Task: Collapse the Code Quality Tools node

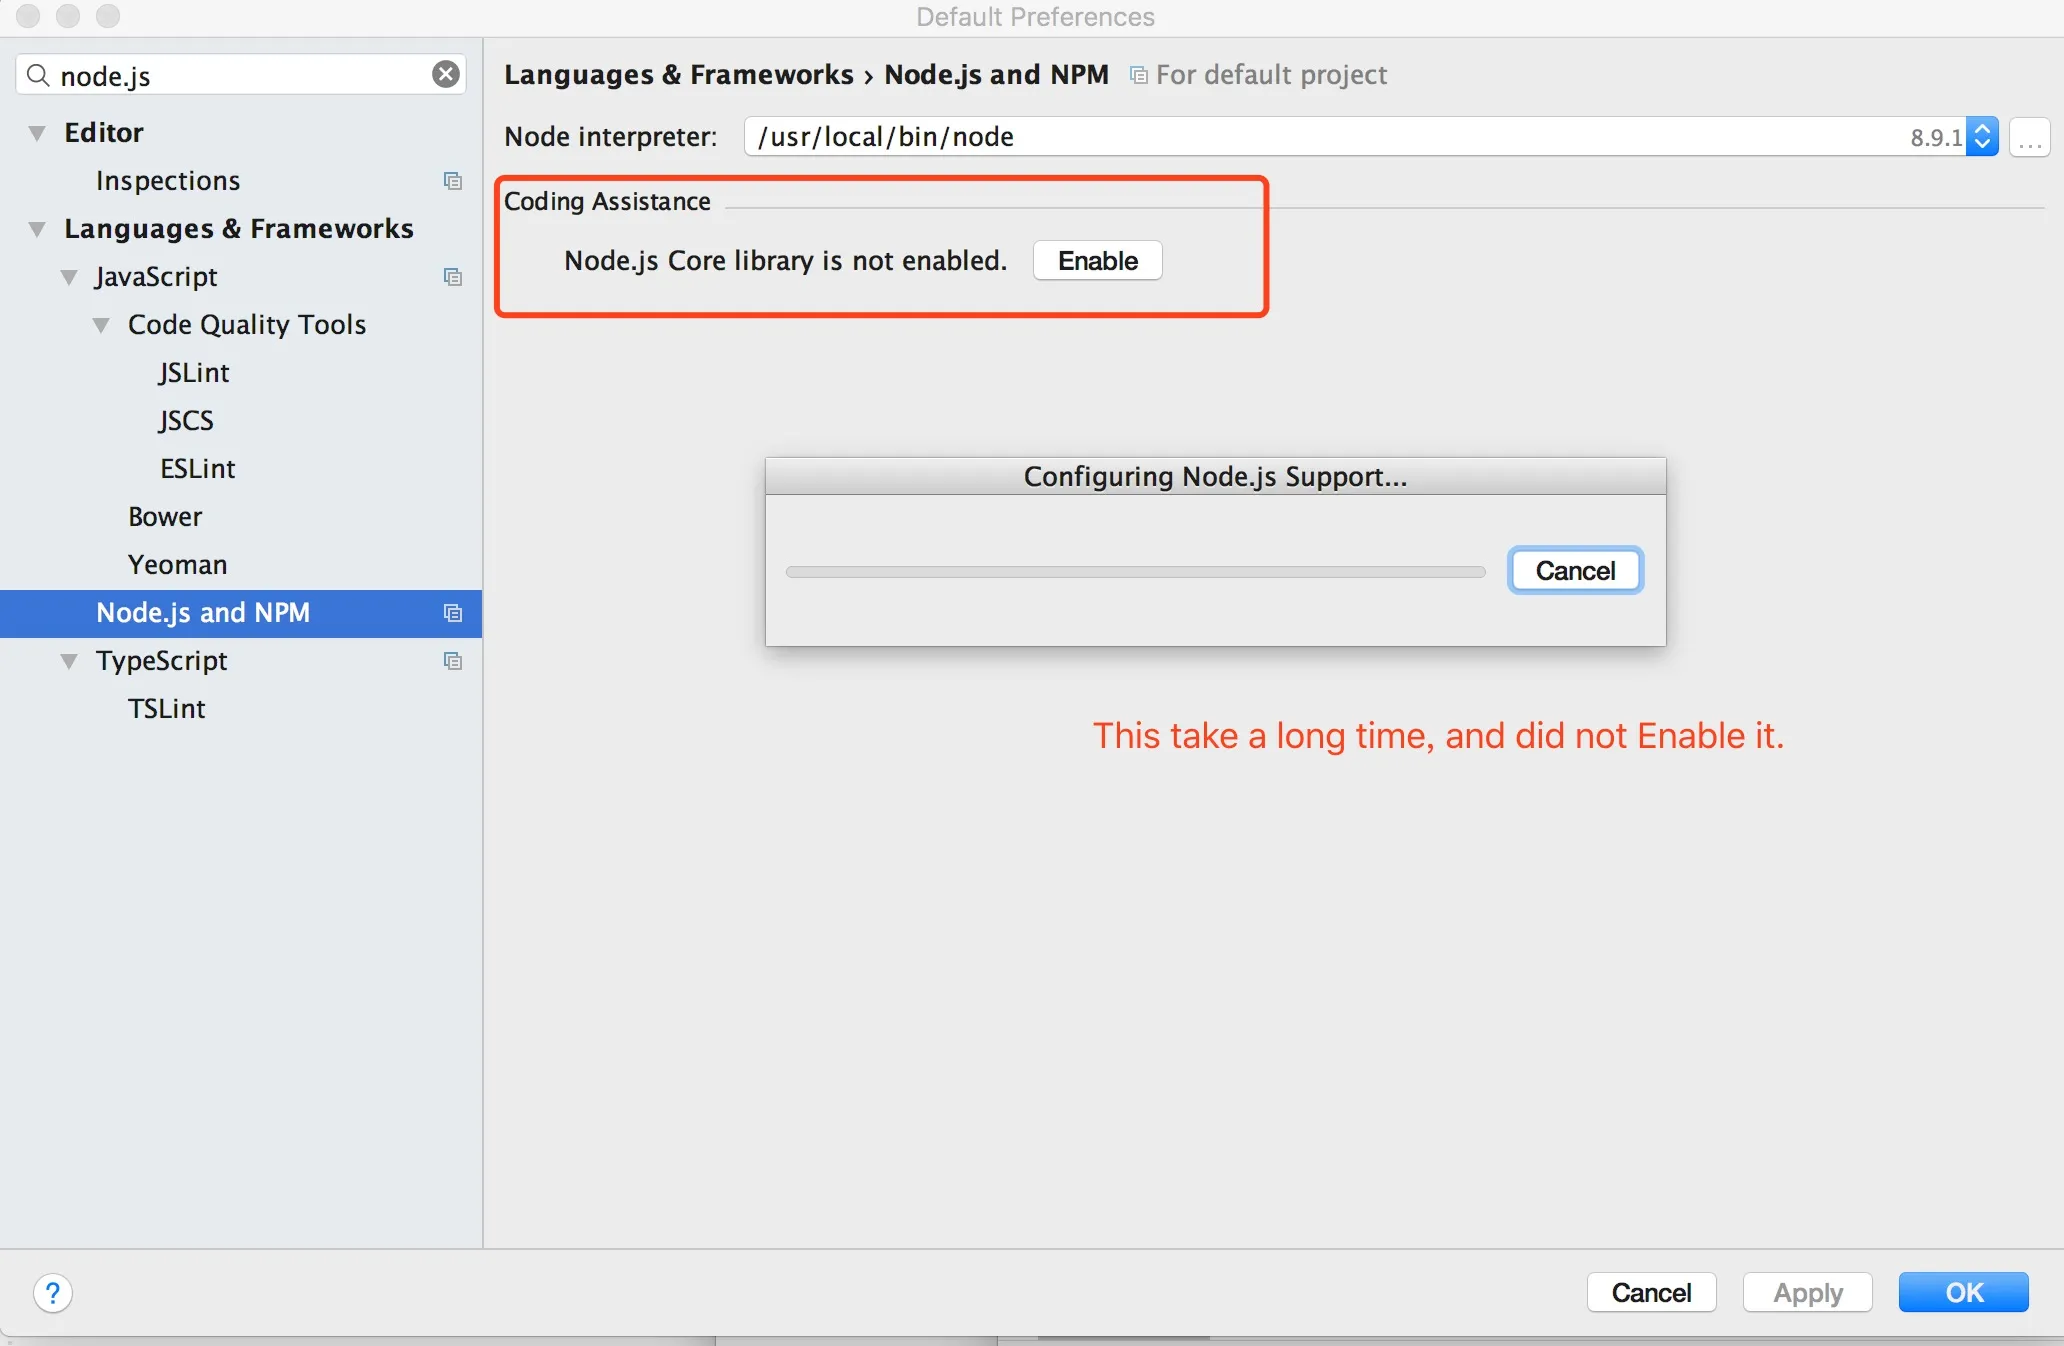Action: (101, 325)
